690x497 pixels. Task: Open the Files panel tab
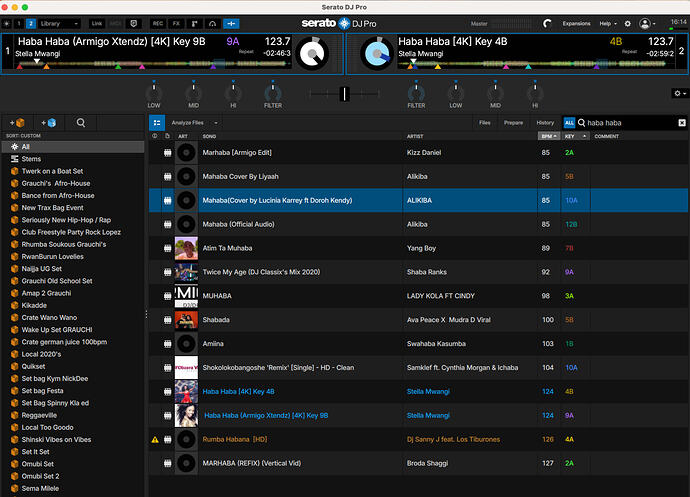point(484,123)
